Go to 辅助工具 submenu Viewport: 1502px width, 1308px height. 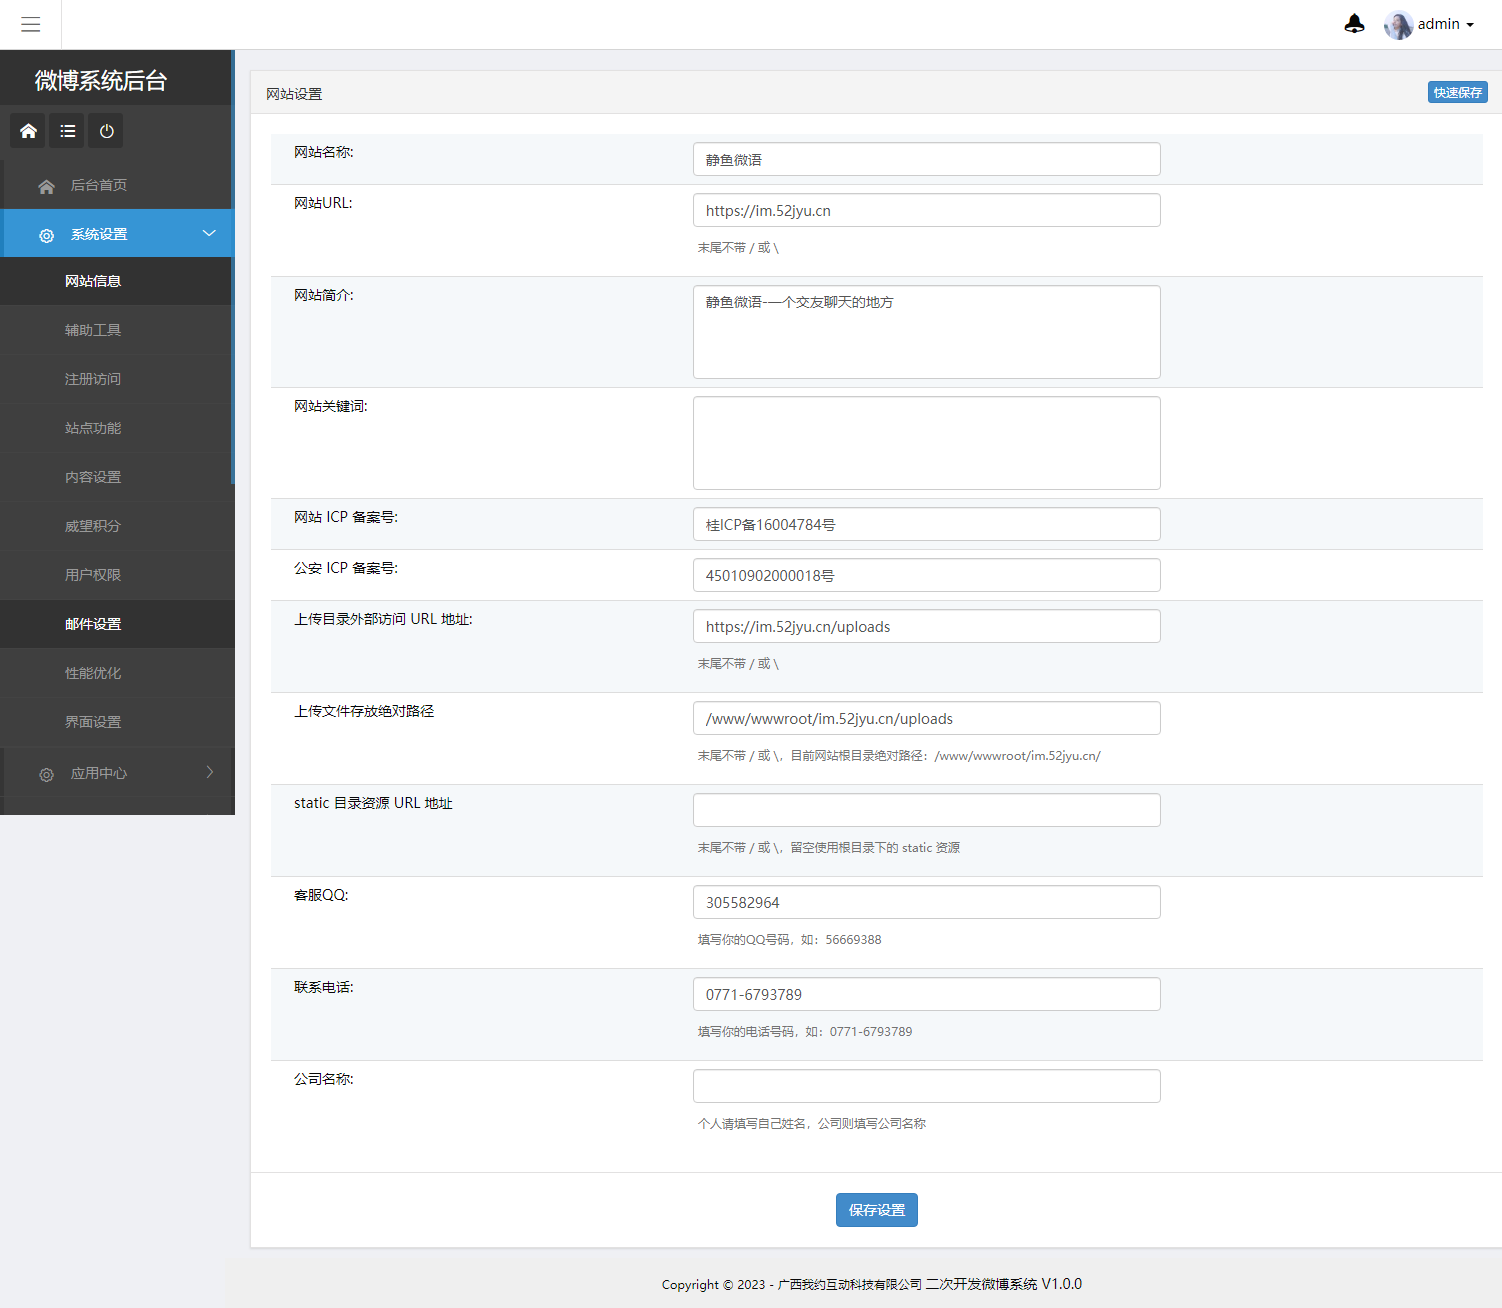93,330
